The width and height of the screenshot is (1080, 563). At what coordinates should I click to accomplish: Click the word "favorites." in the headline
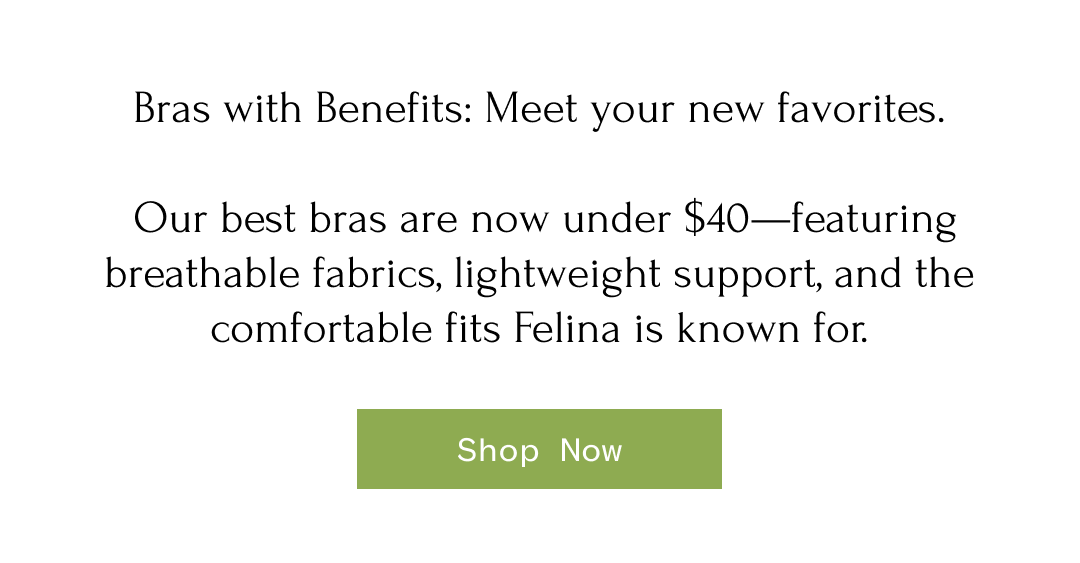[x=861, y=108]
